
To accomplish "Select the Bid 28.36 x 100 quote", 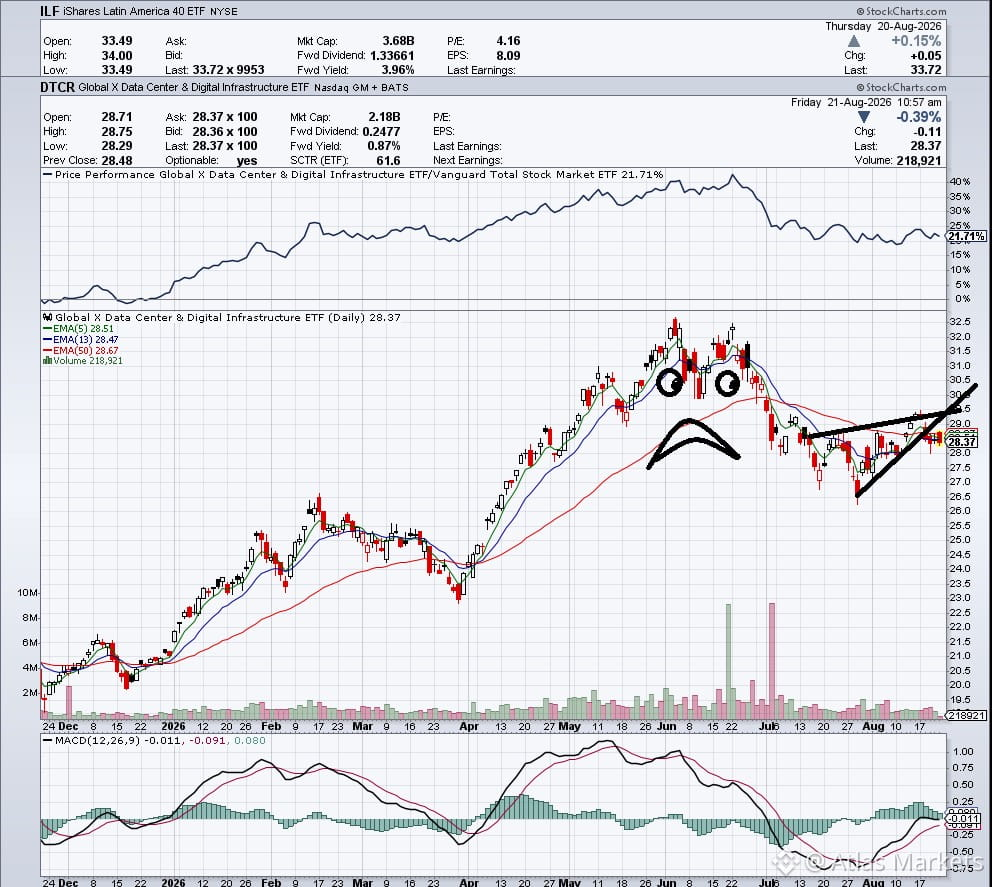I will pyautogui.click(x=225, y=132).
